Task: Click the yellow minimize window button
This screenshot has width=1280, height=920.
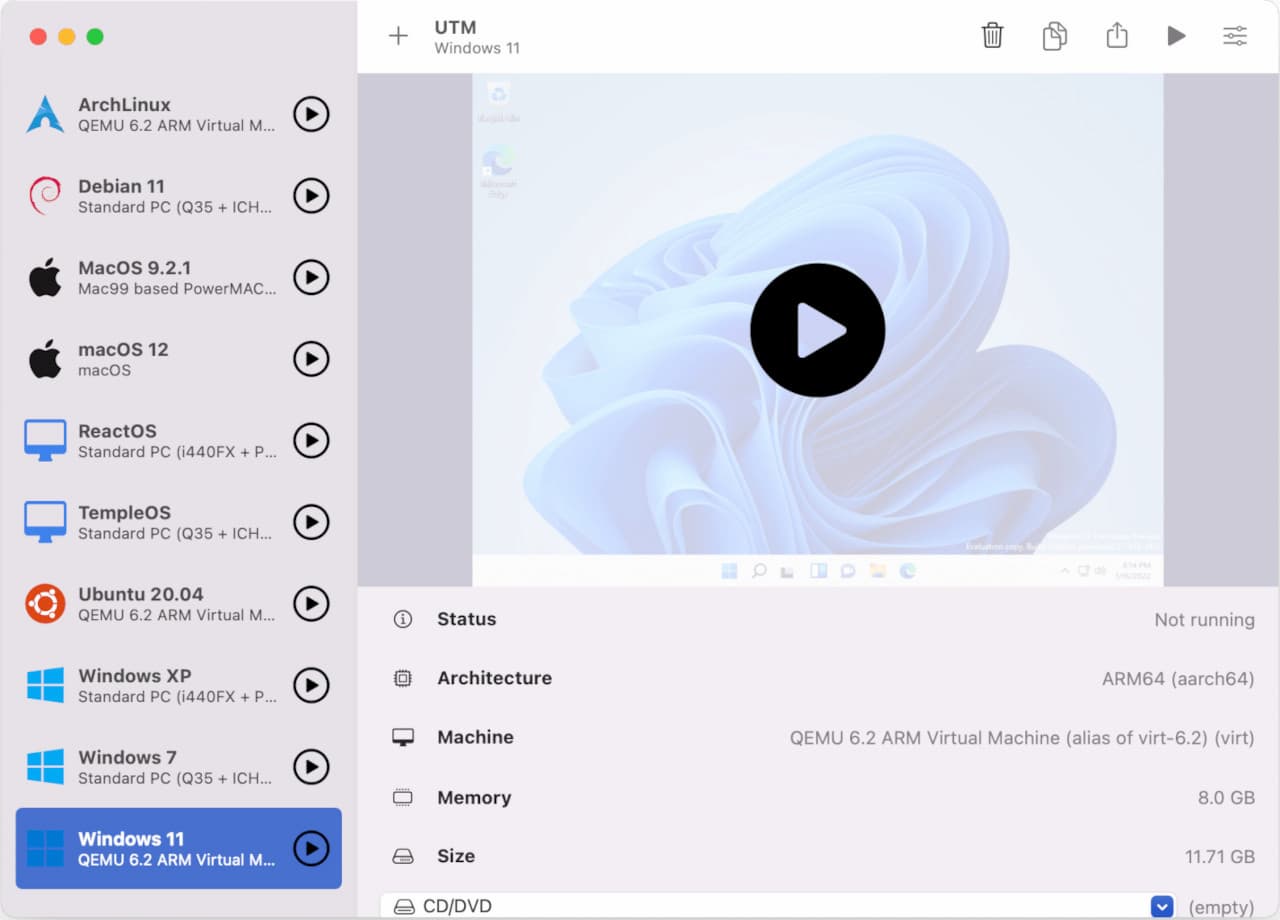Action: pos(66,36)
